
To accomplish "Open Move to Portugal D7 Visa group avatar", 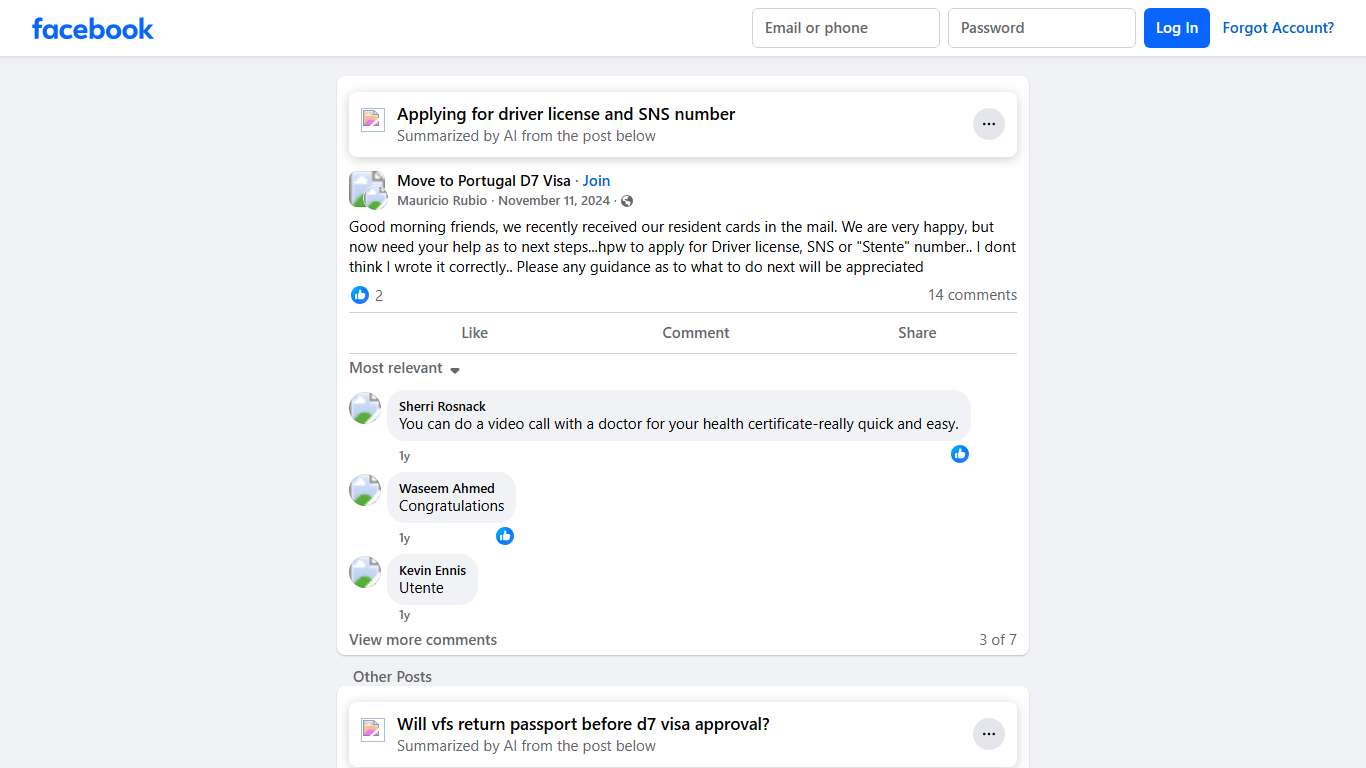I will pyautogui.click(x=367, y=189).
